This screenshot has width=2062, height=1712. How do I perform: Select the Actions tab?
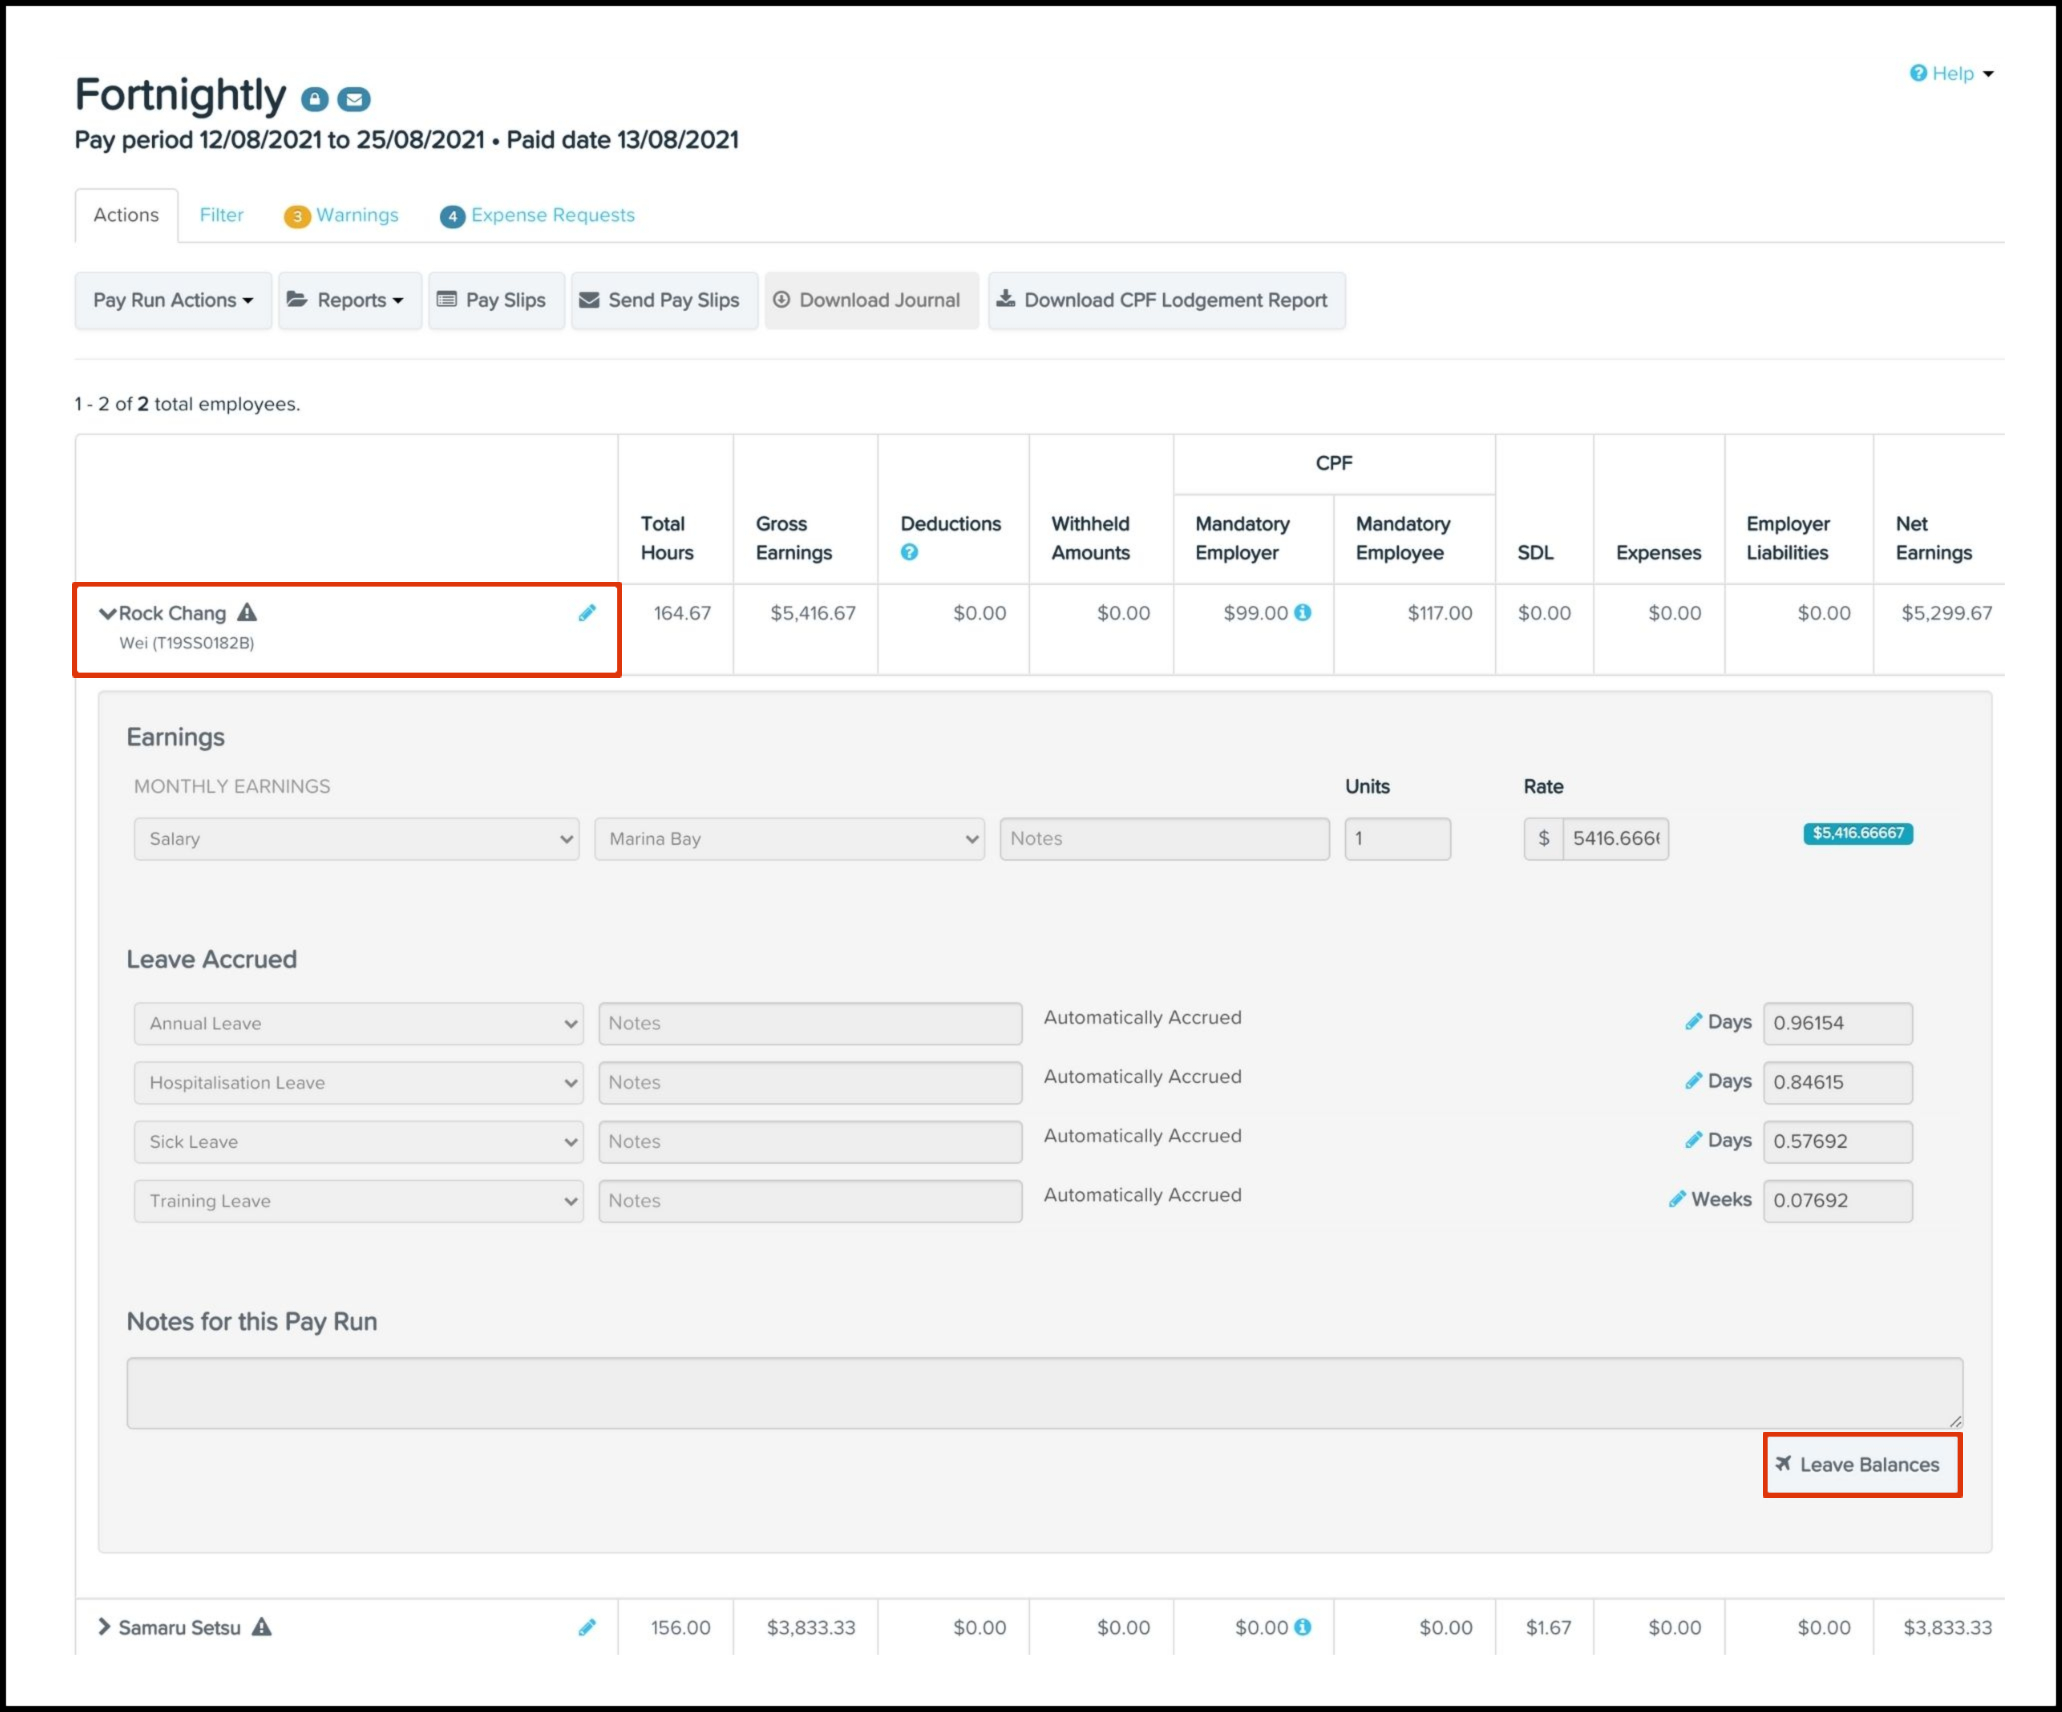[126, 215]
